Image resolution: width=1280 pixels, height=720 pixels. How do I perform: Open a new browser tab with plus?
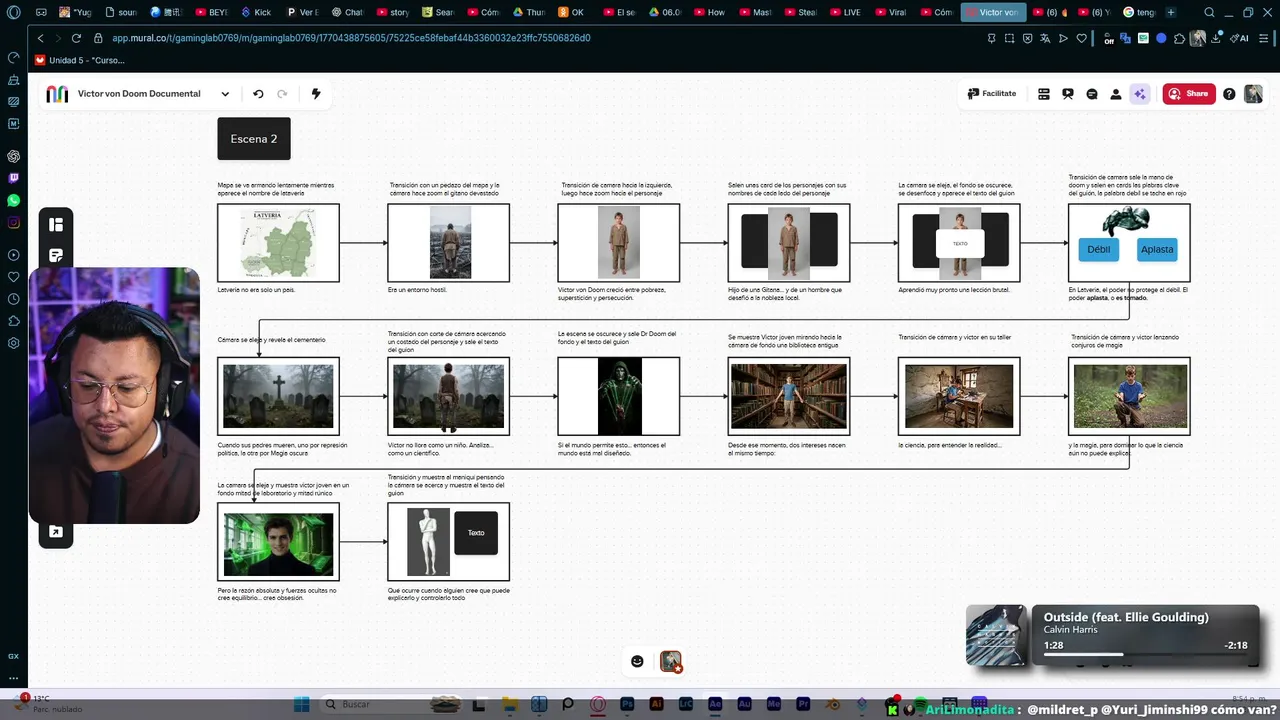(1170, 12)
